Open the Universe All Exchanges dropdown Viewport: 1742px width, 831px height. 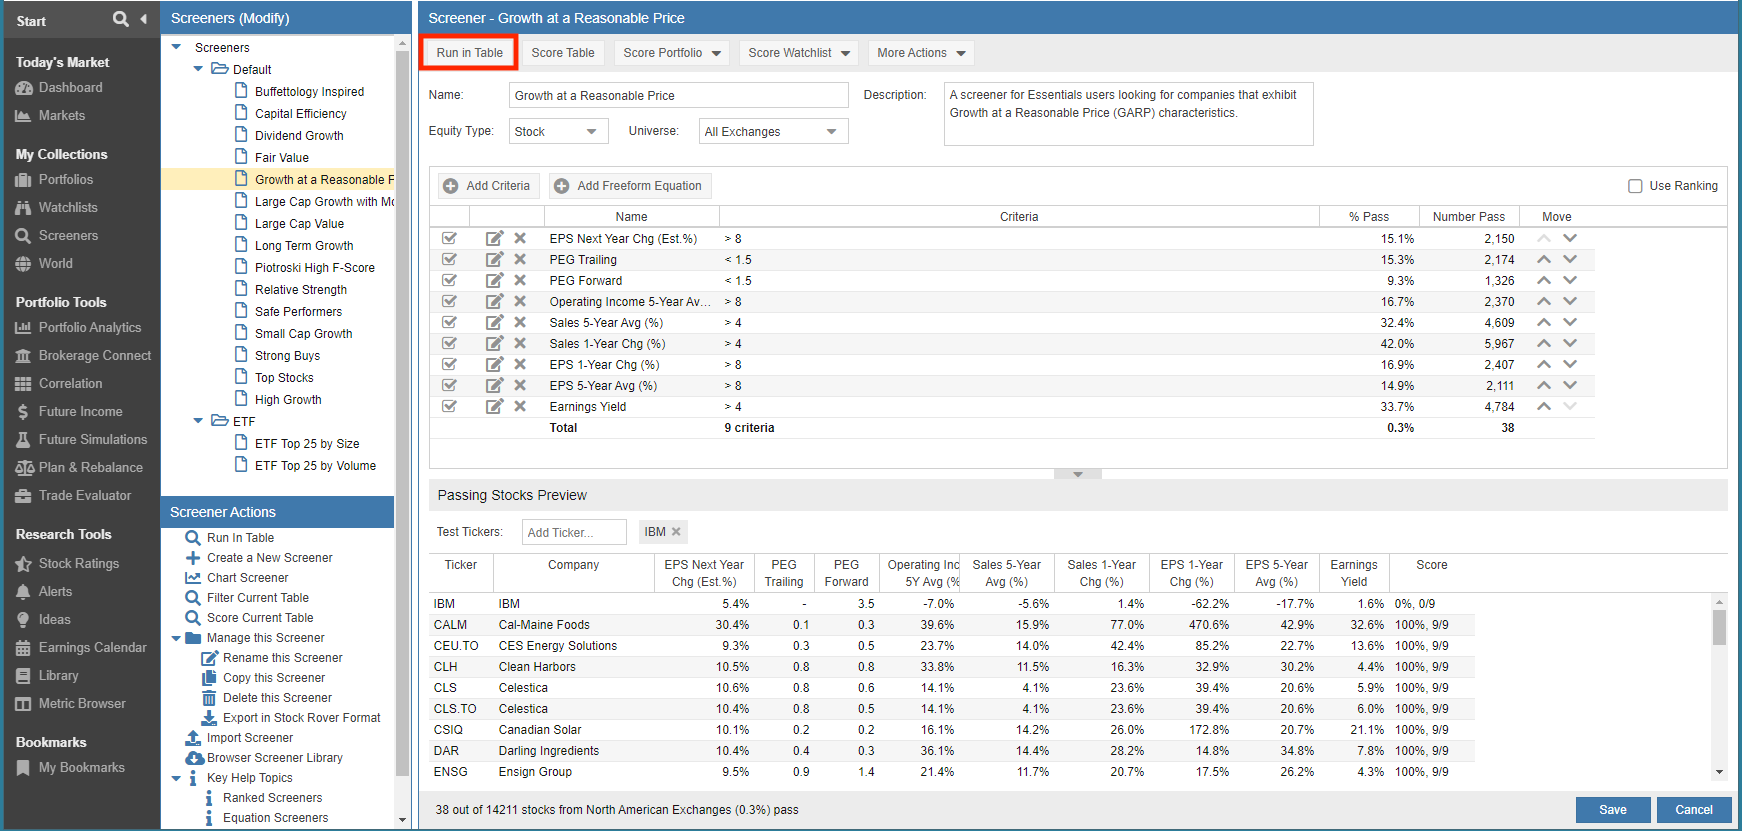(773, 131)
